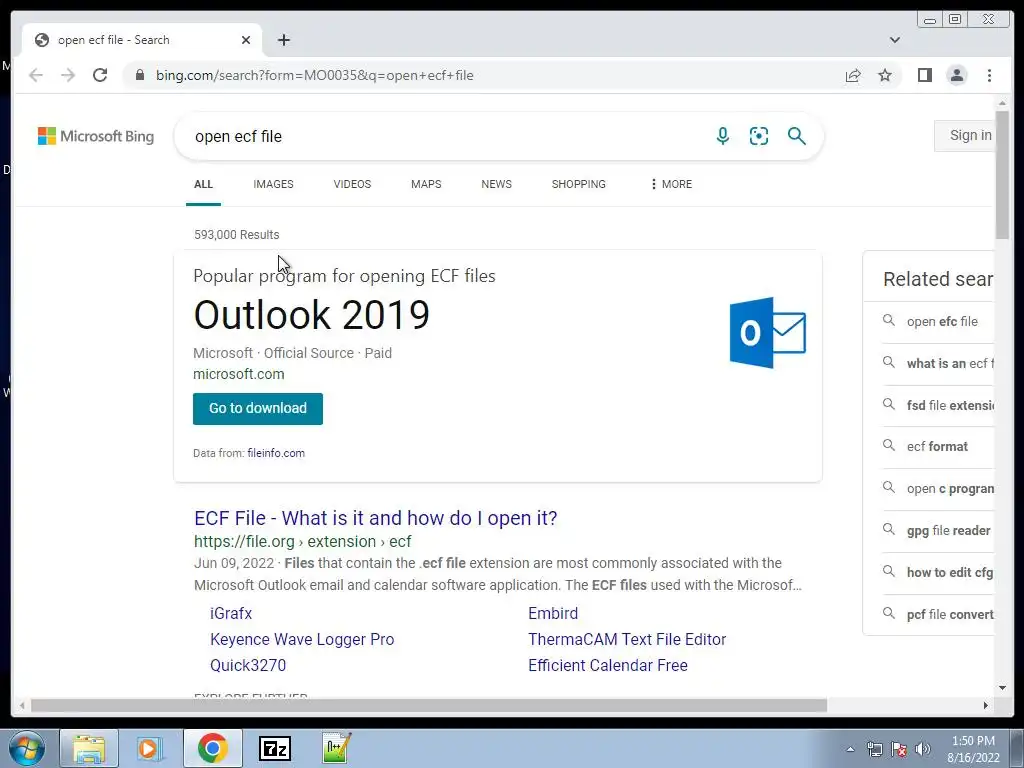This screenshot has width=1024, height=768.
Task: Open Windows Media Player from taskbar
Action: [x=150, y=748]
